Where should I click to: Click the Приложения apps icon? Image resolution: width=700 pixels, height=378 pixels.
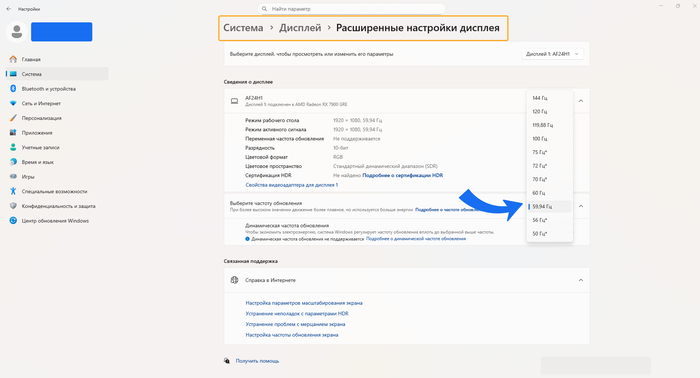point(13,133)
